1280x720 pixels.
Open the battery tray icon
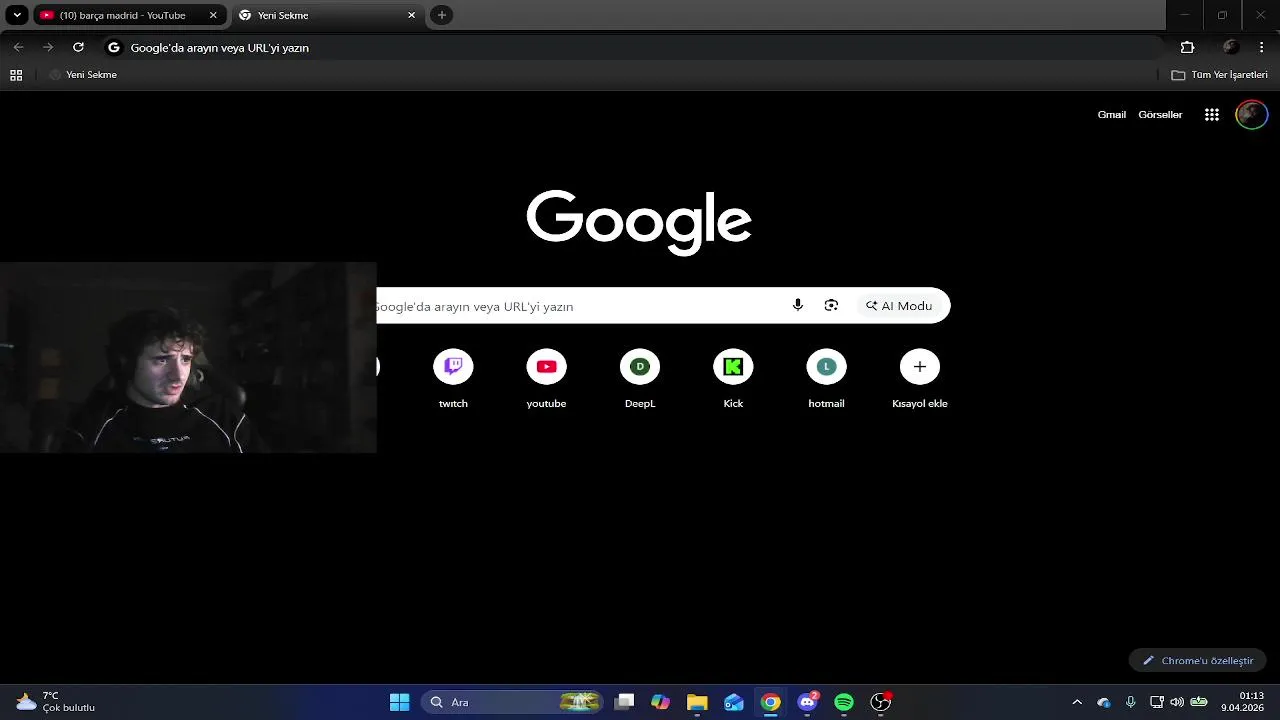pyautogui.click(x=1198, y=702)
